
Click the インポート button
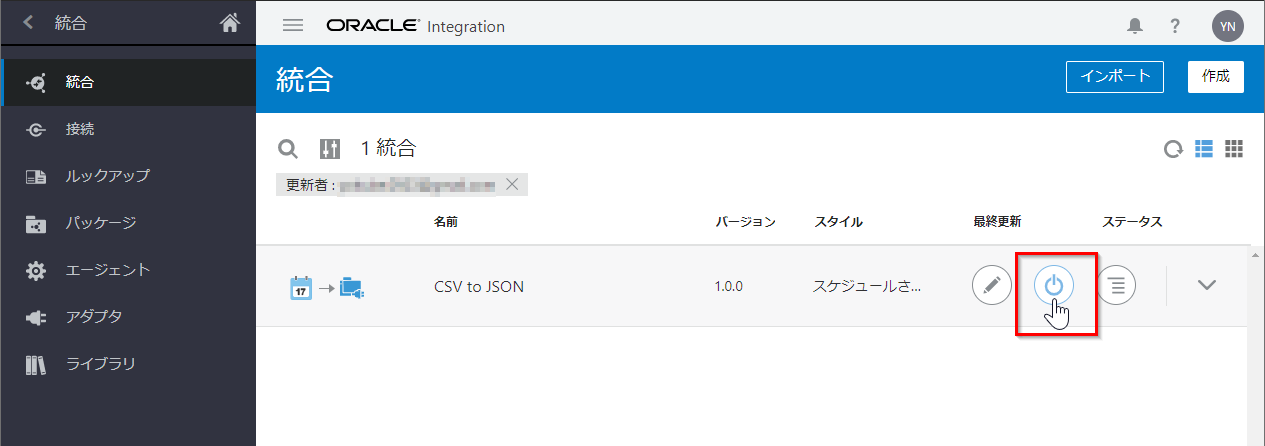click(1115, 77)
